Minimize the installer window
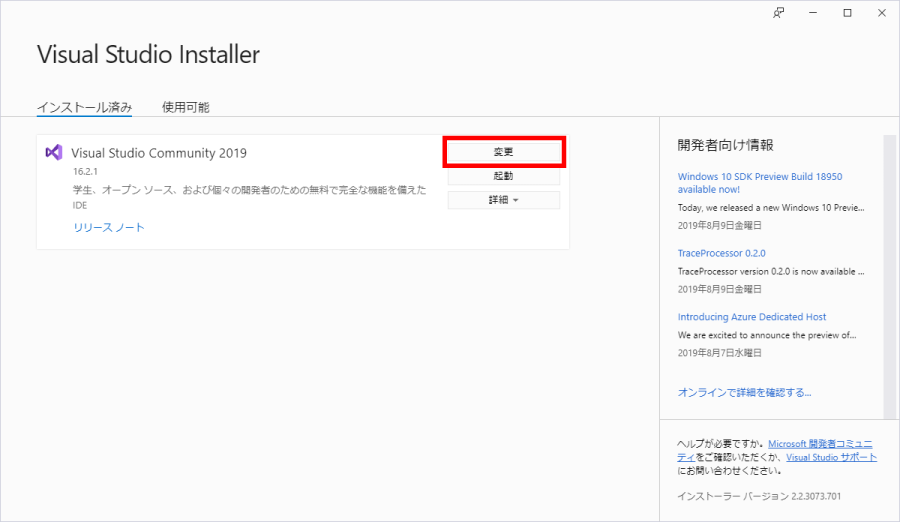This screenshot has width=900, height=522. [813, 13]
